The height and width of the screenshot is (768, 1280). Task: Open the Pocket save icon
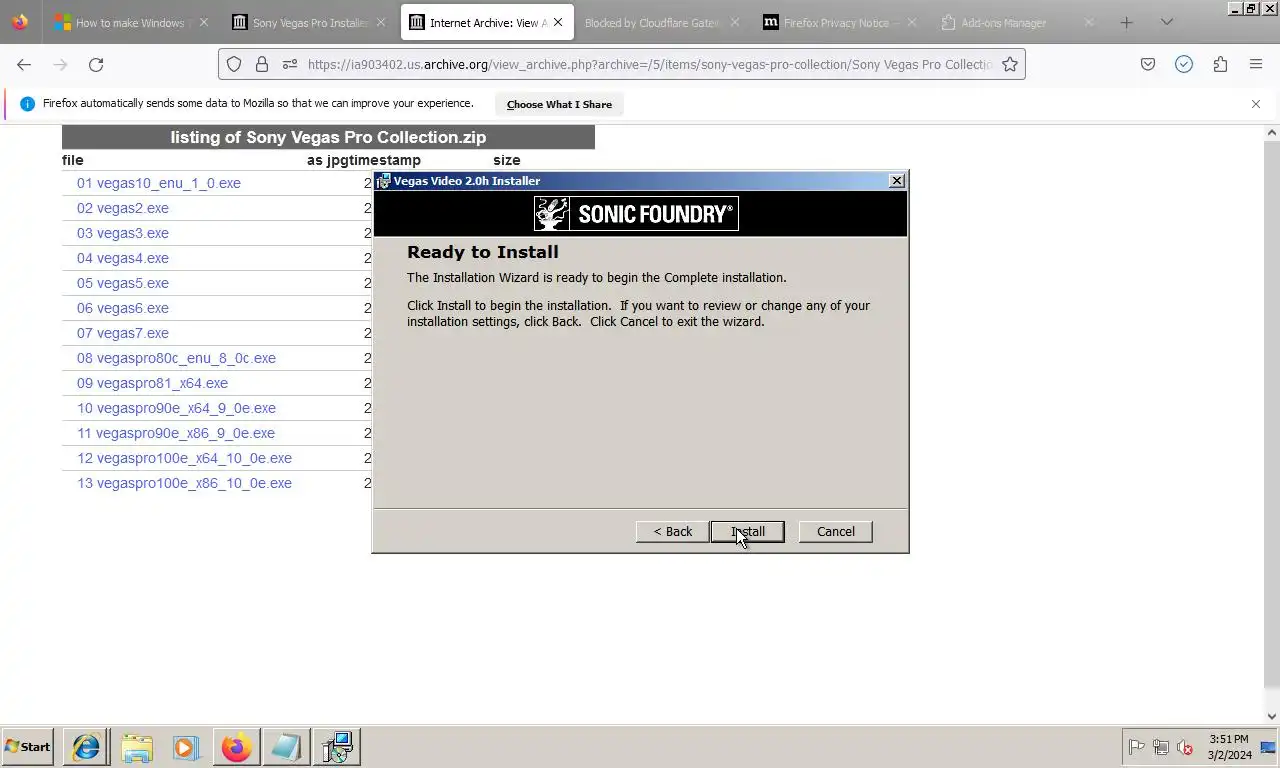pyautogui.click(x=1148, y=64)
